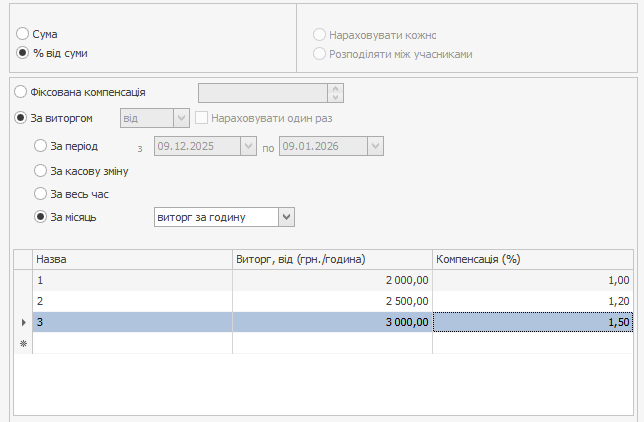
Task: Click the 'Назва' column header
Action: [131, 259]
